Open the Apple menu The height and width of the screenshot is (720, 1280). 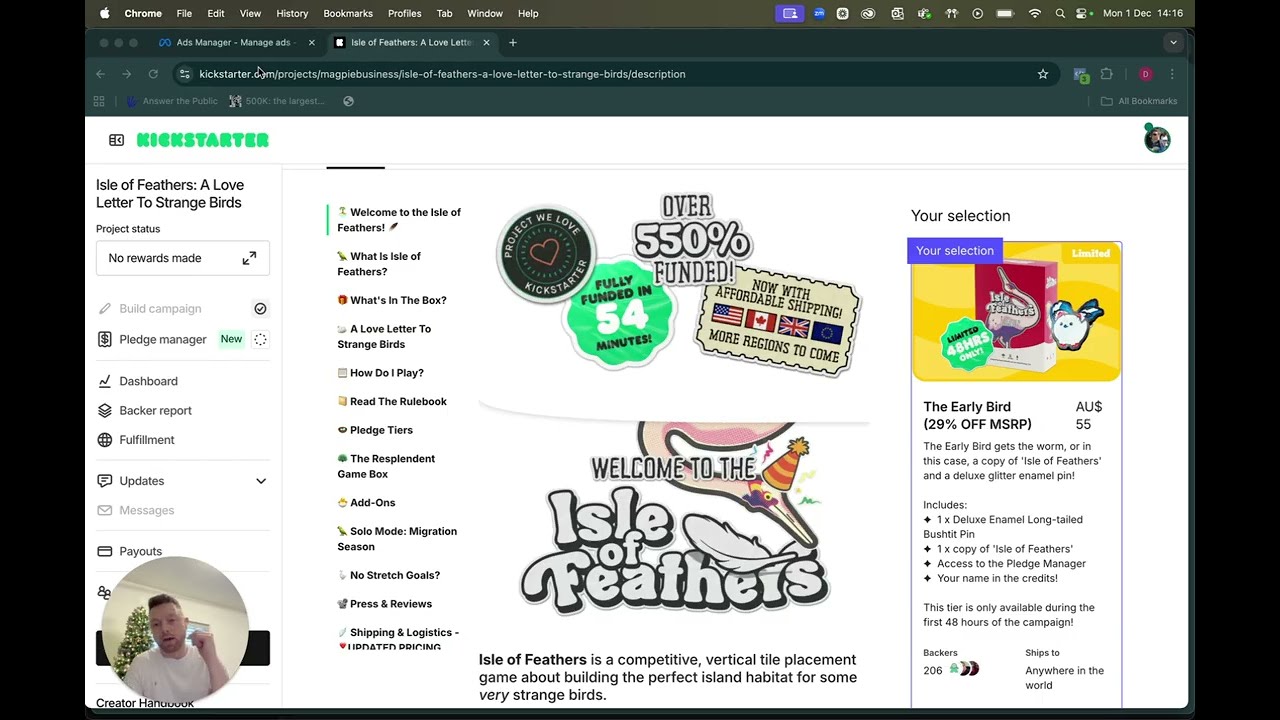(x=105, y=13)
